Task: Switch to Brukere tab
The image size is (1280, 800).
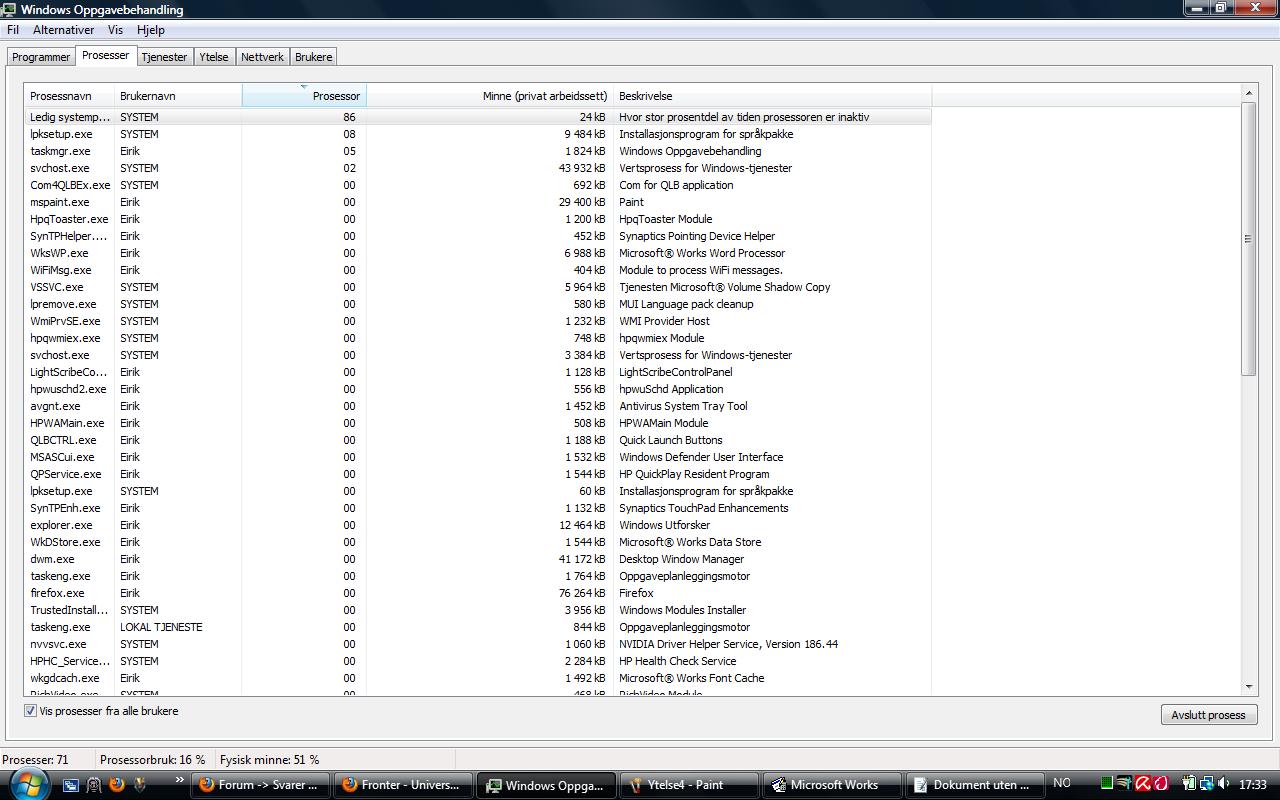Action: (x=313, y=57)
